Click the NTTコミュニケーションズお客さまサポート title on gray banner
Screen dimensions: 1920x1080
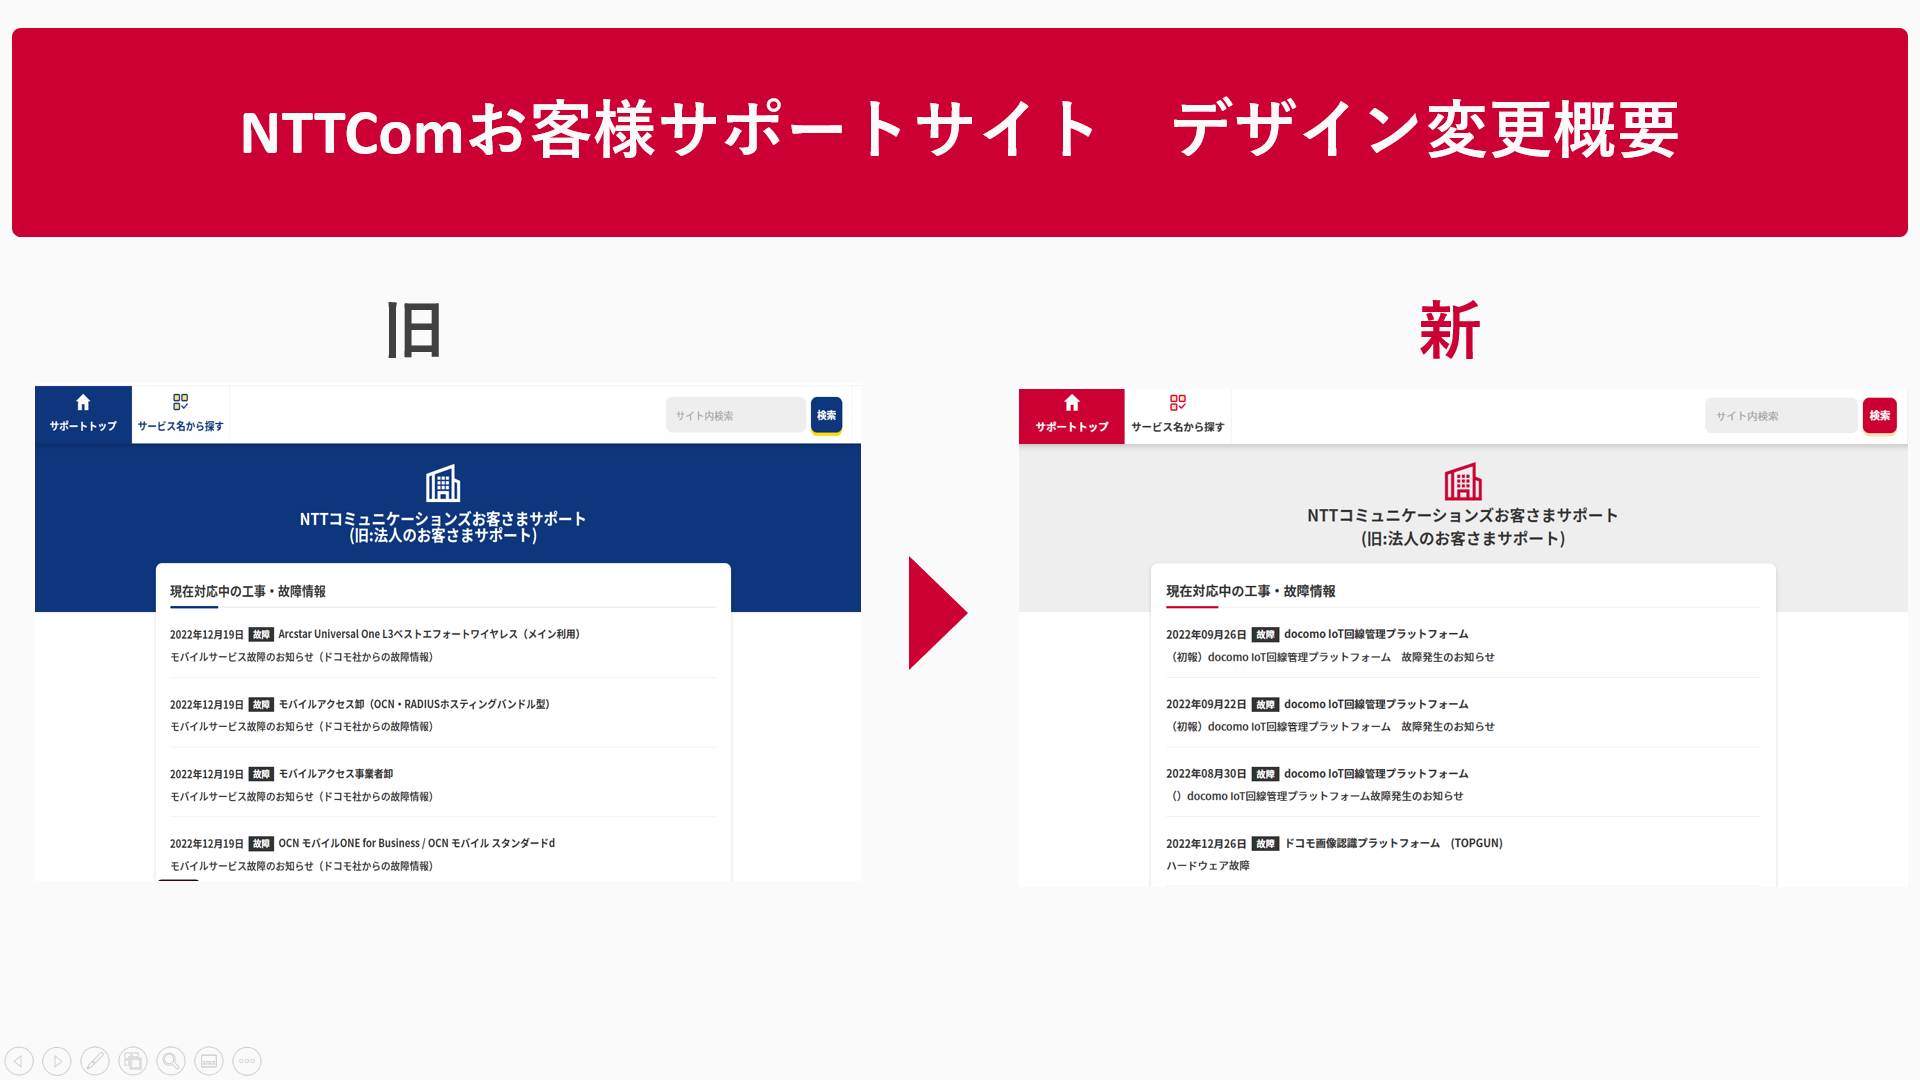pos(1463,516)
